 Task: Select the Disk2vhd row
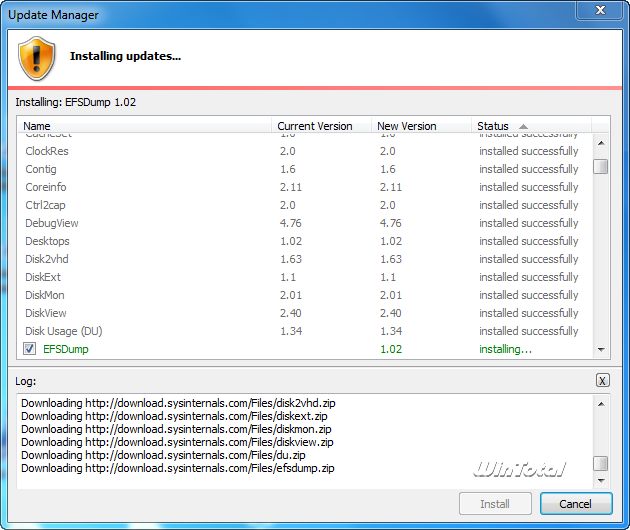click(305, 259)
